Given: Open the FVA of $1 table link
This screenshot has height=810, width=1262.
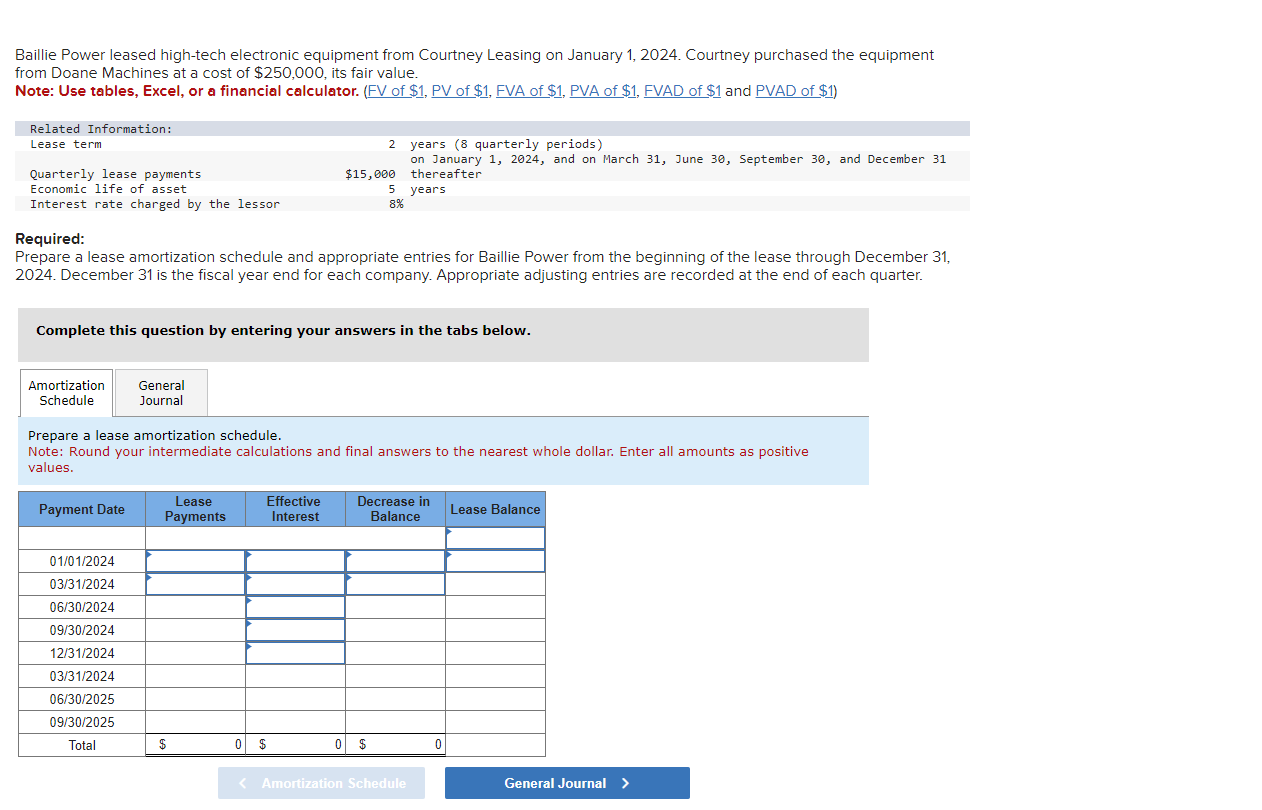Looking at the screenshot, I should [x=529, y=90].
